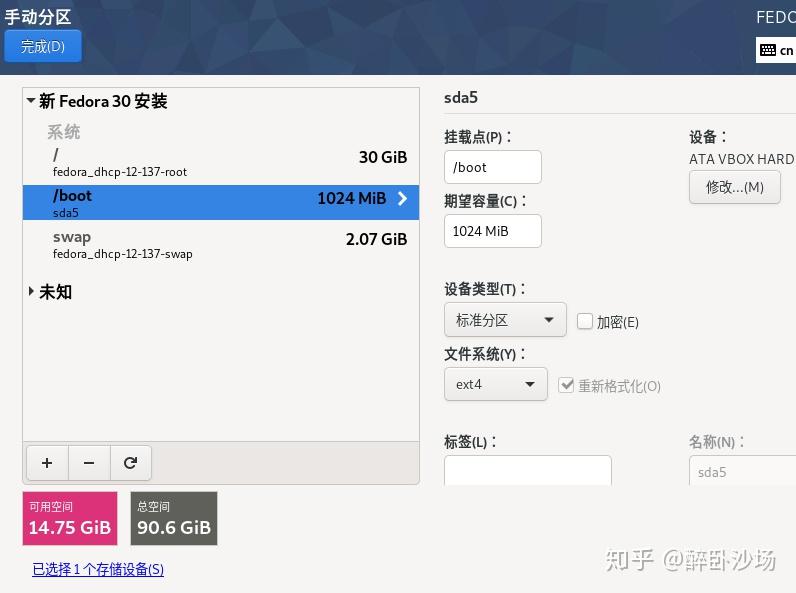Click the 2.07 GiB swap size value
The width and height of the screenshot is (796, 593).
pyautogui.click(x=376, y=239)
